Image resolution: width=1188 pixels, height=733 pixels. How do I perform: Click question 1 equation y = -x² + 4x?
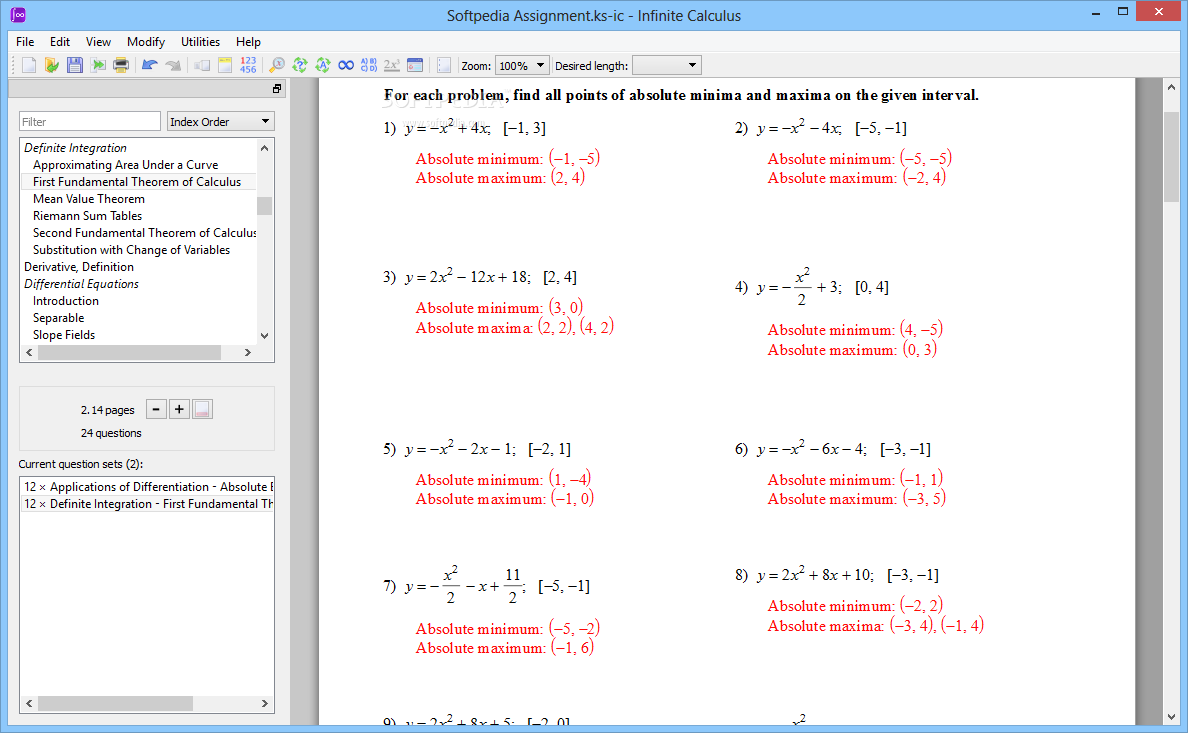click(448, 127)
